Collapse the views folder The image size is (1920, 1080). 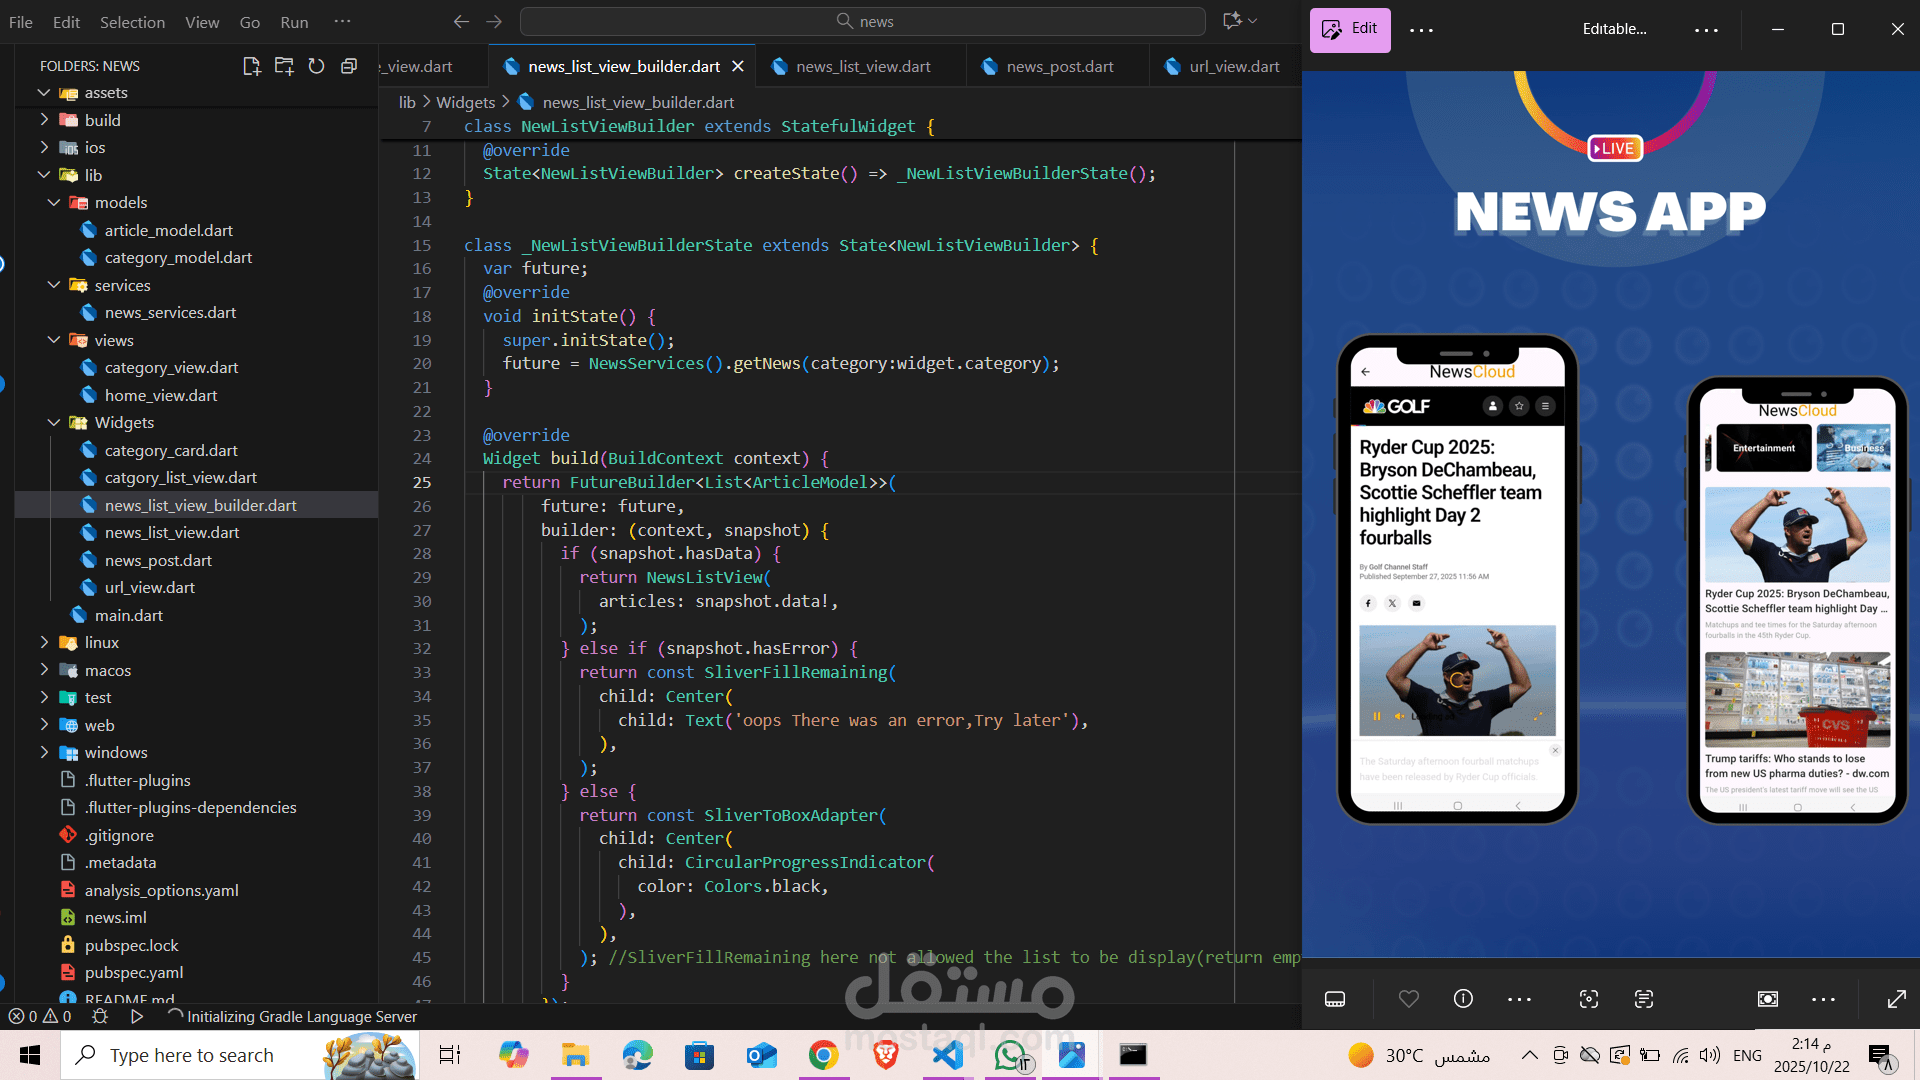coord(54,340)
